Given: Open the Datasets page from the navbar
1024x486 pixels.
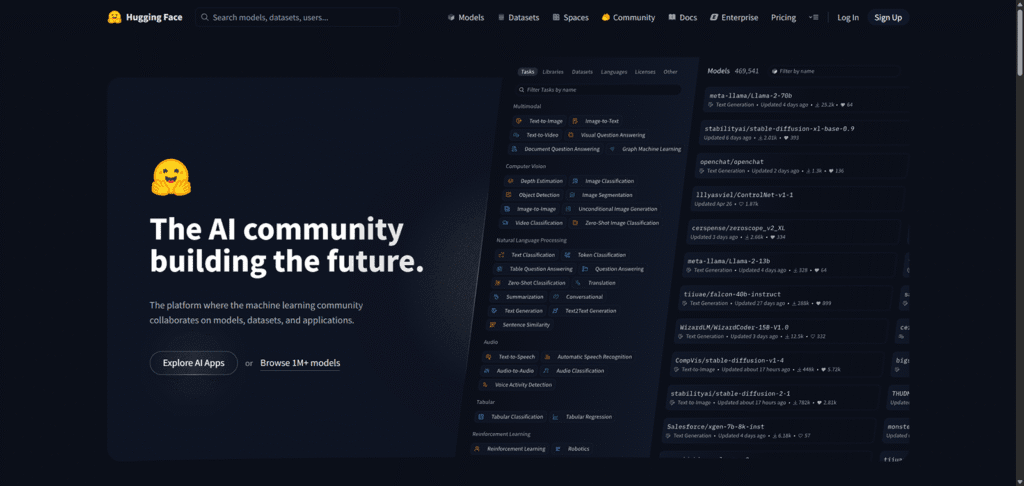Looking at the screenshot, I should 519,18.
